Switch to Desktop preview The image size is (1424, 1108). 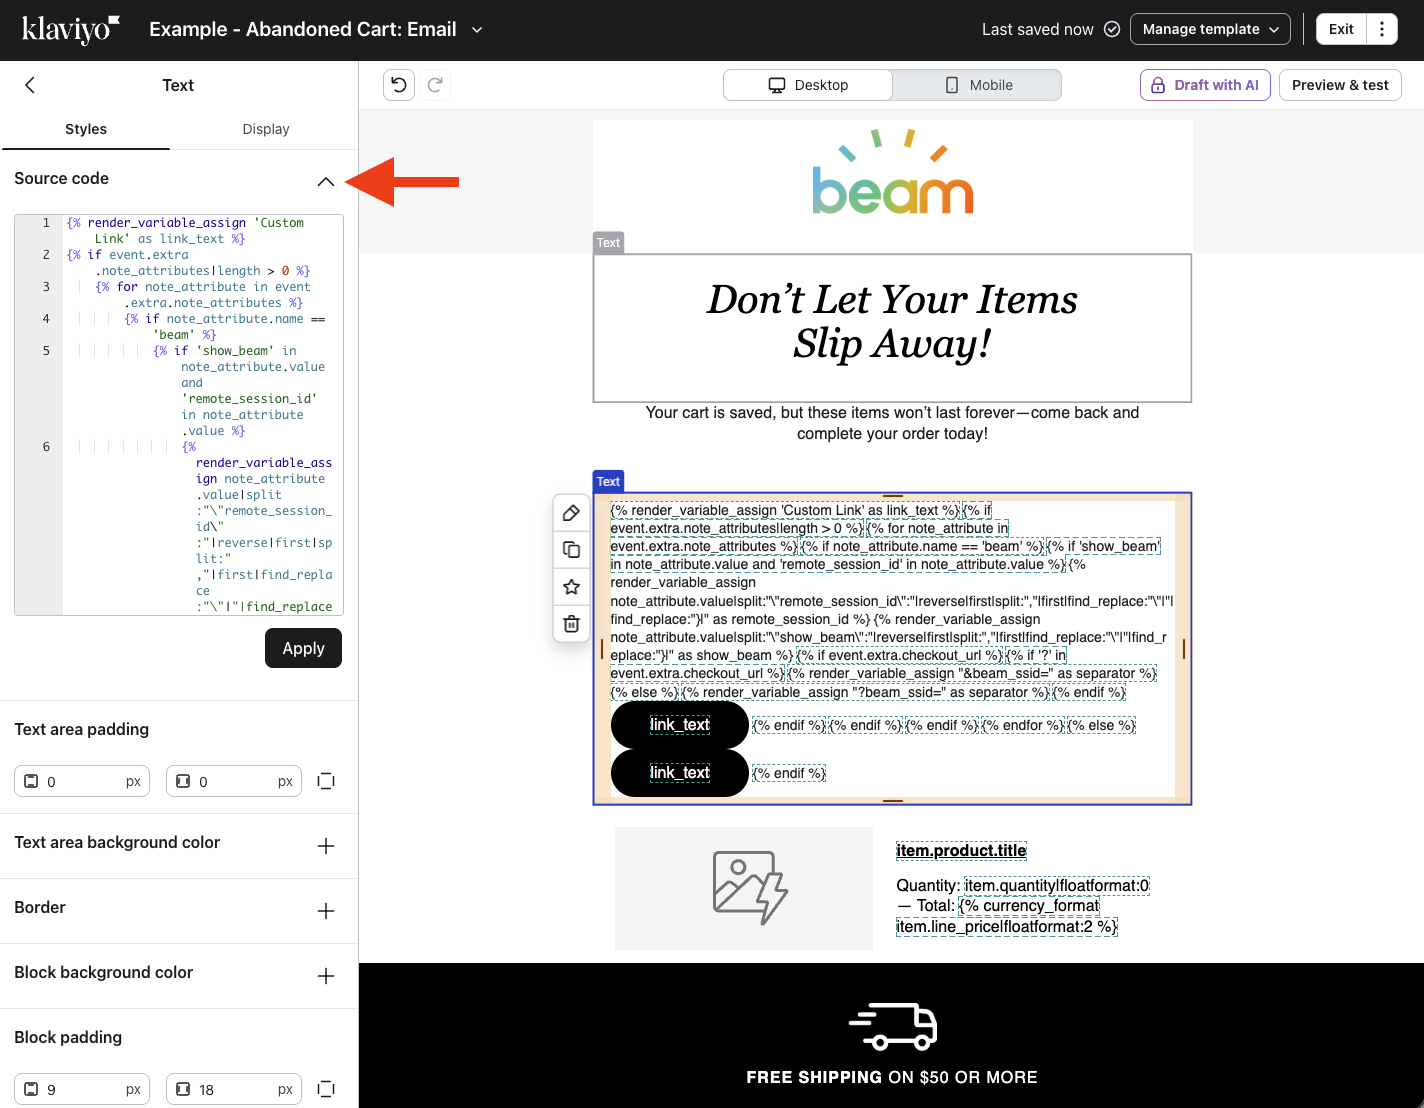(808, 85)
